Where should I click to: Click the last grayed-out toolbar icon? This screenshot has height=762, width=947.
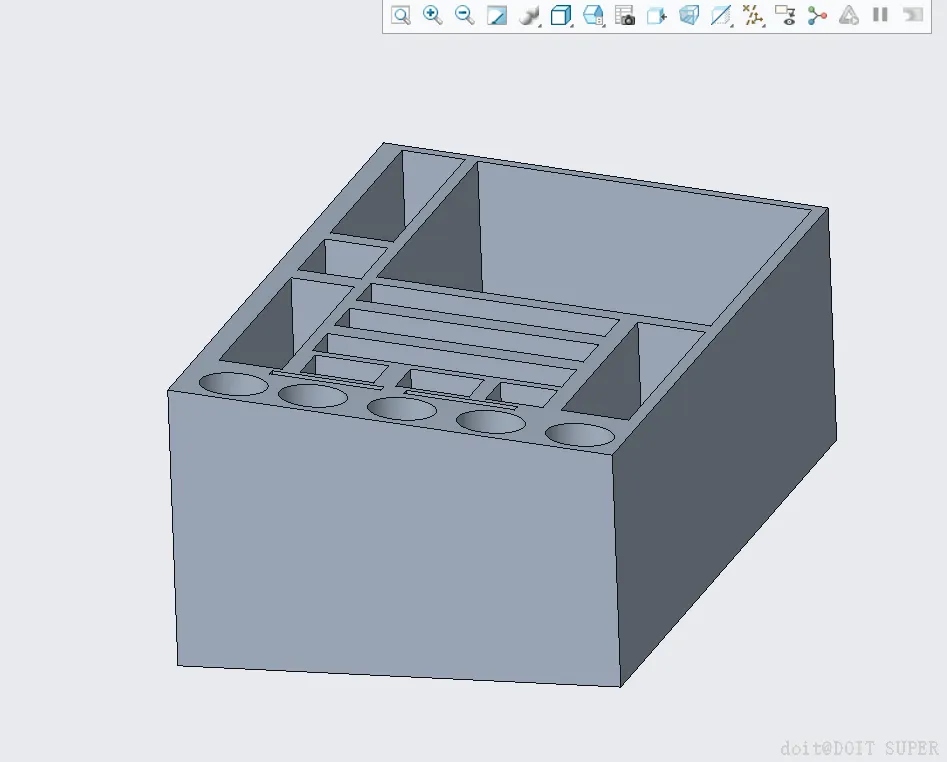(x=913, y=15)
